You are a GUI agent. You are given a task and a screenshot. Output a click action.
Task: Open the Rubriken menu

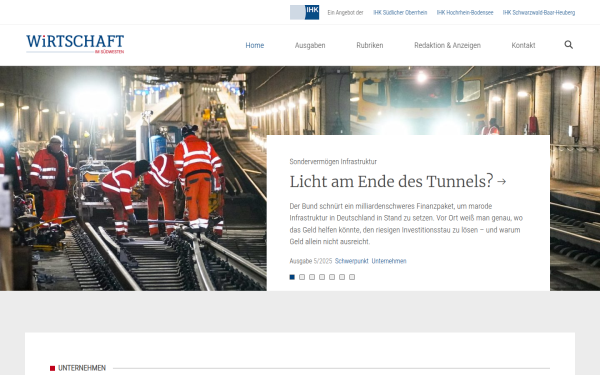click(x=370, y=45)
